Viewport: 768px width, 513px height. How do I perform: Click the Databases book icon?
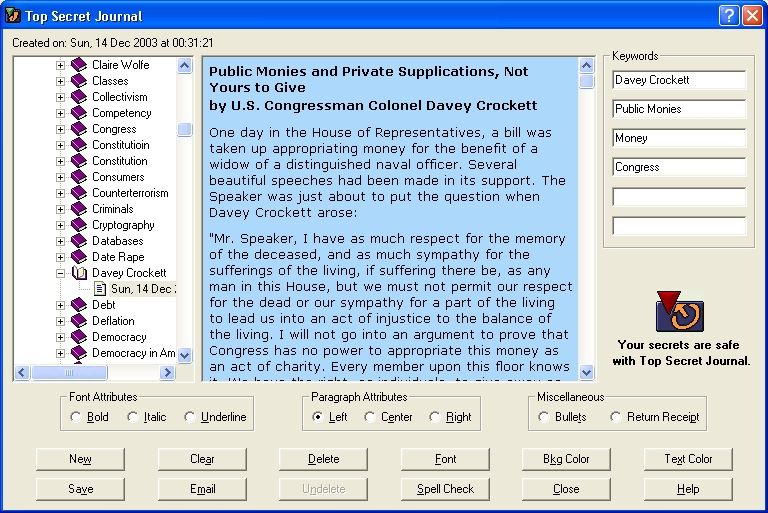79,241
